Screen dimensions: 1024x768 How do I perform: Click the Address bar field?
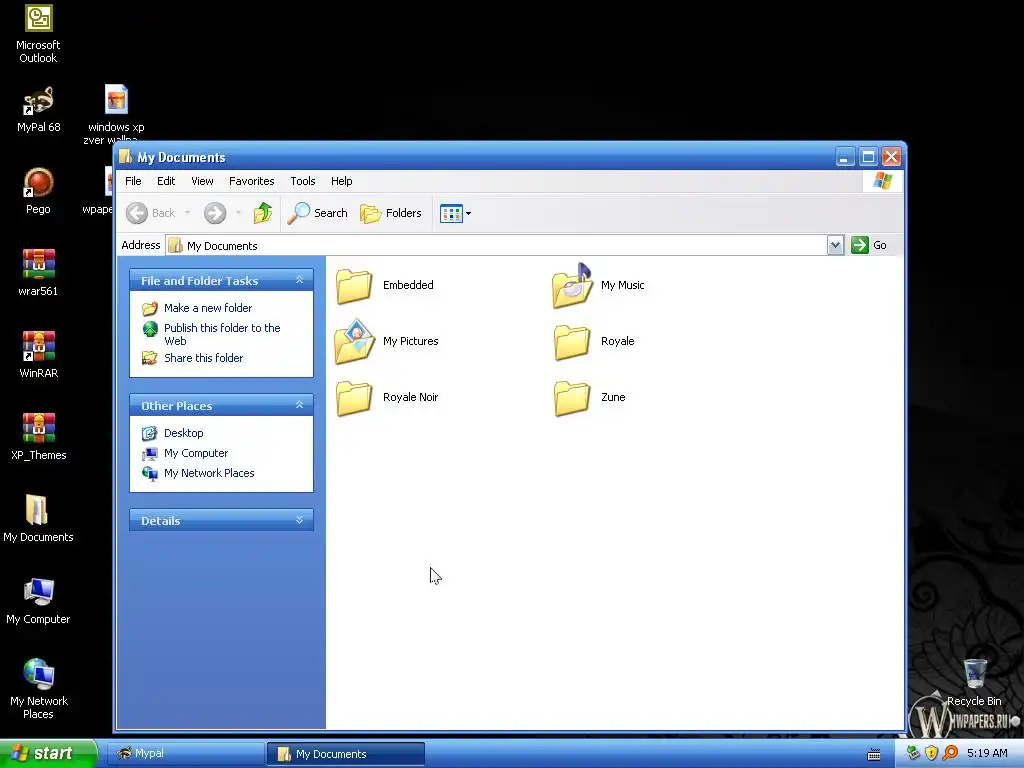tap(496, 246)
